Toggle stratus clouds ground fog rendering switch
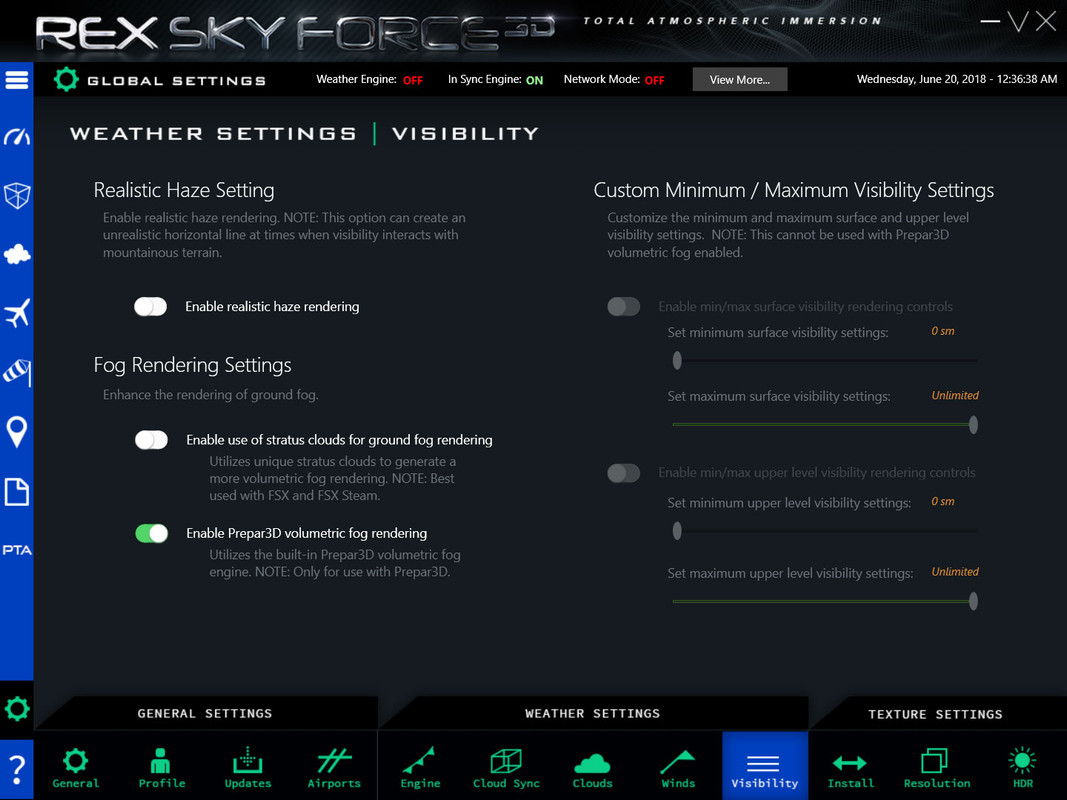Viewport: 1067px width, 800px height. point(151,440)
